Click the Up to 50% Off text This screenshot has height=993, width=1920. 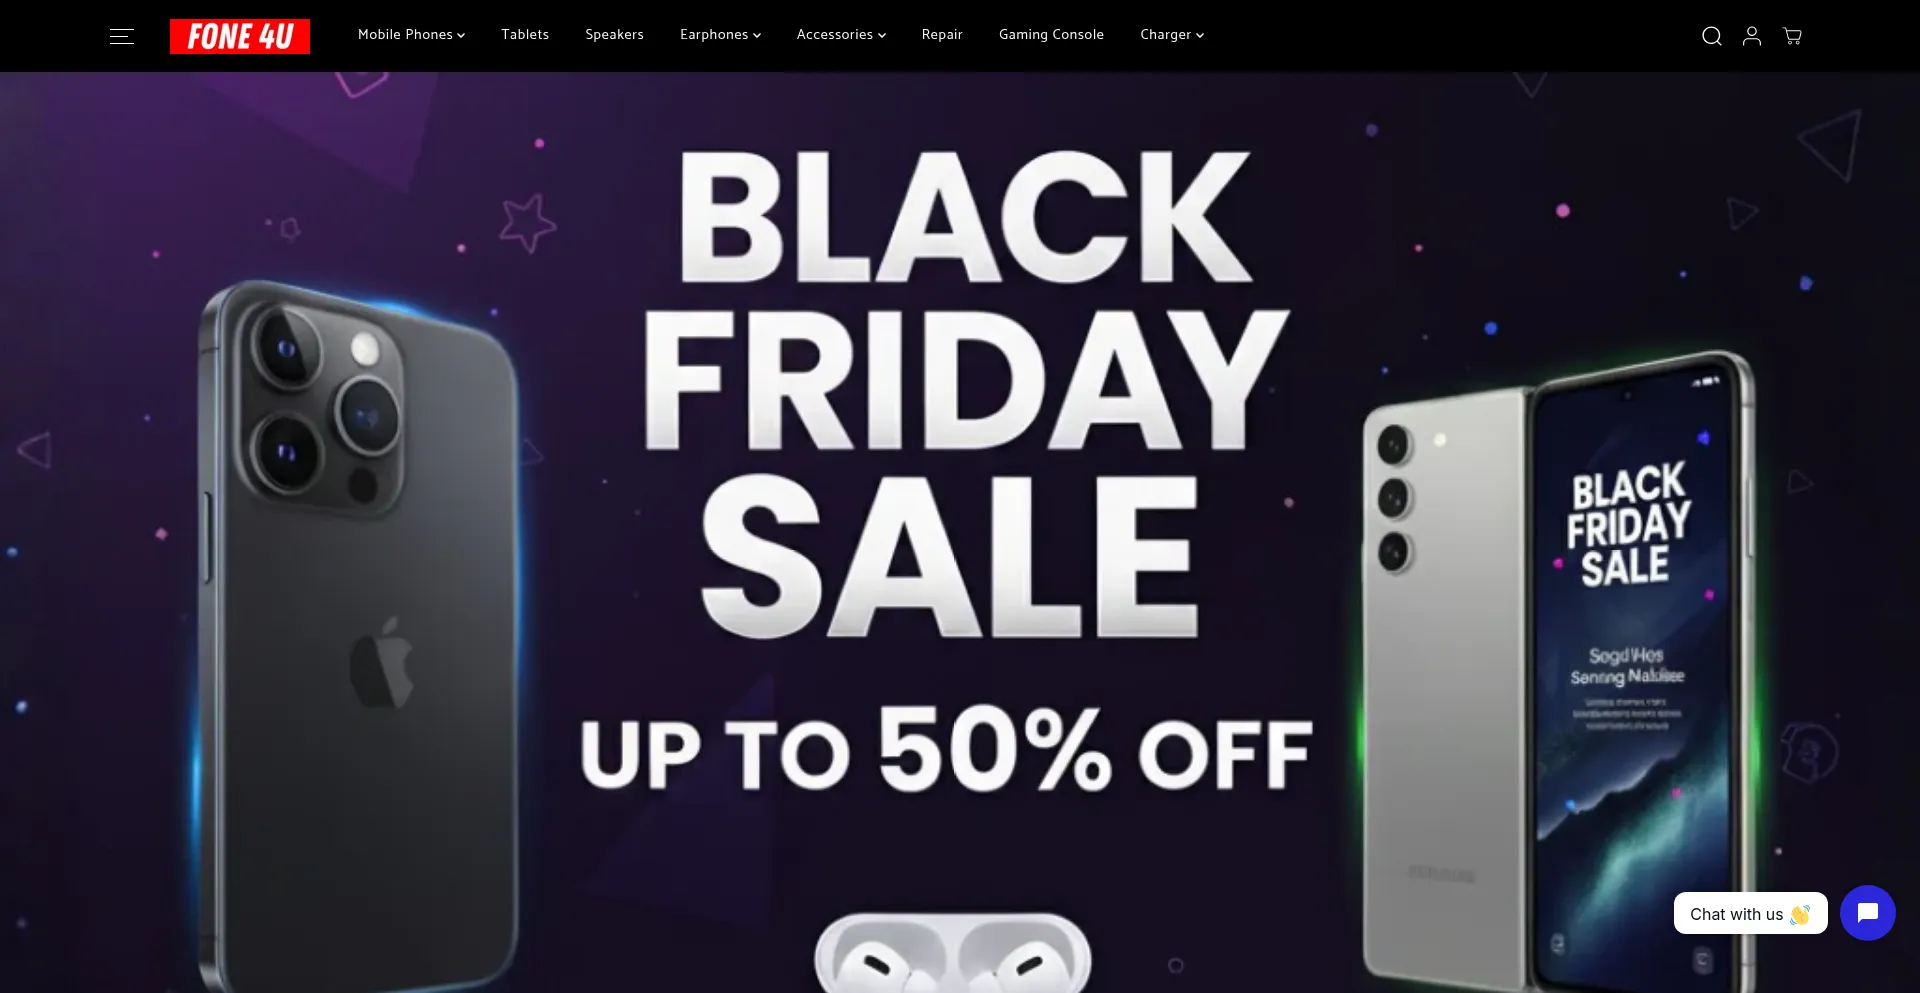tap(946, 750)
